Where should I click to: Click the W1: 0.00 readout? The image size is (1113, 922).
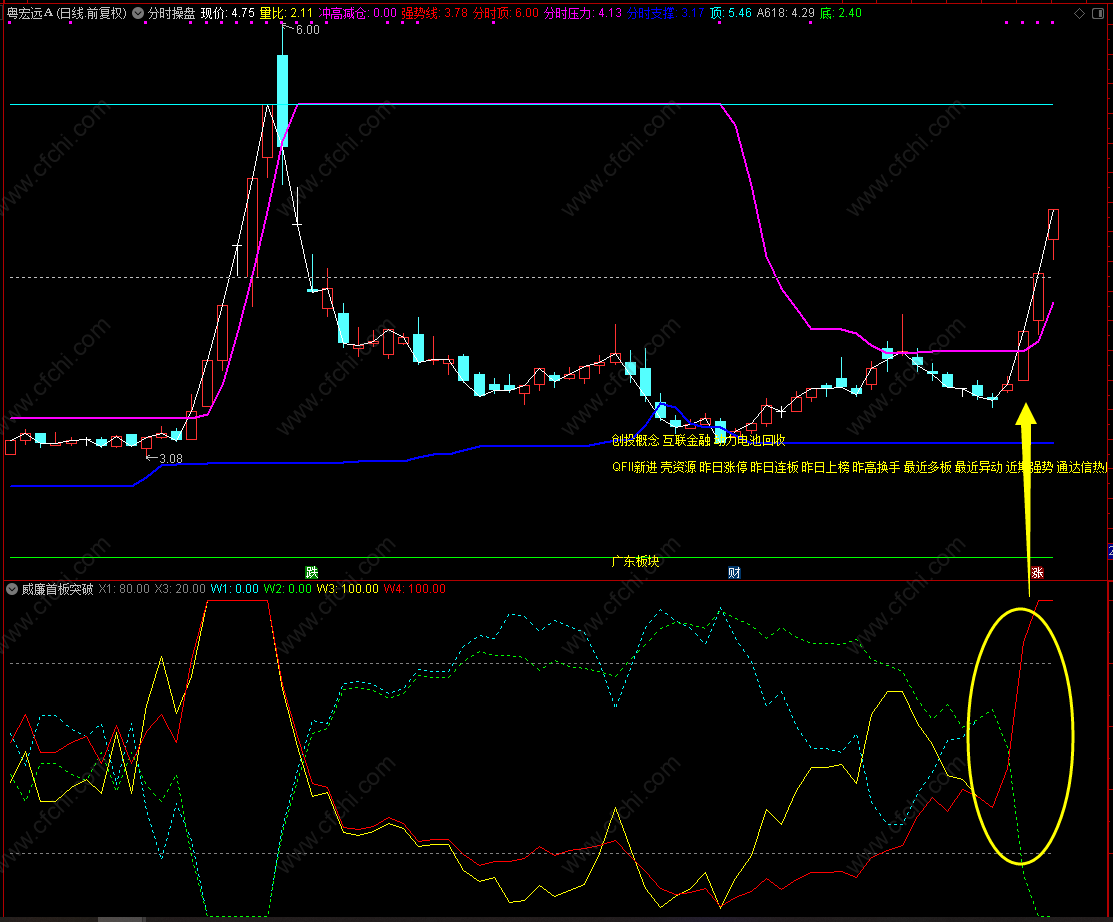coord(235,589)
